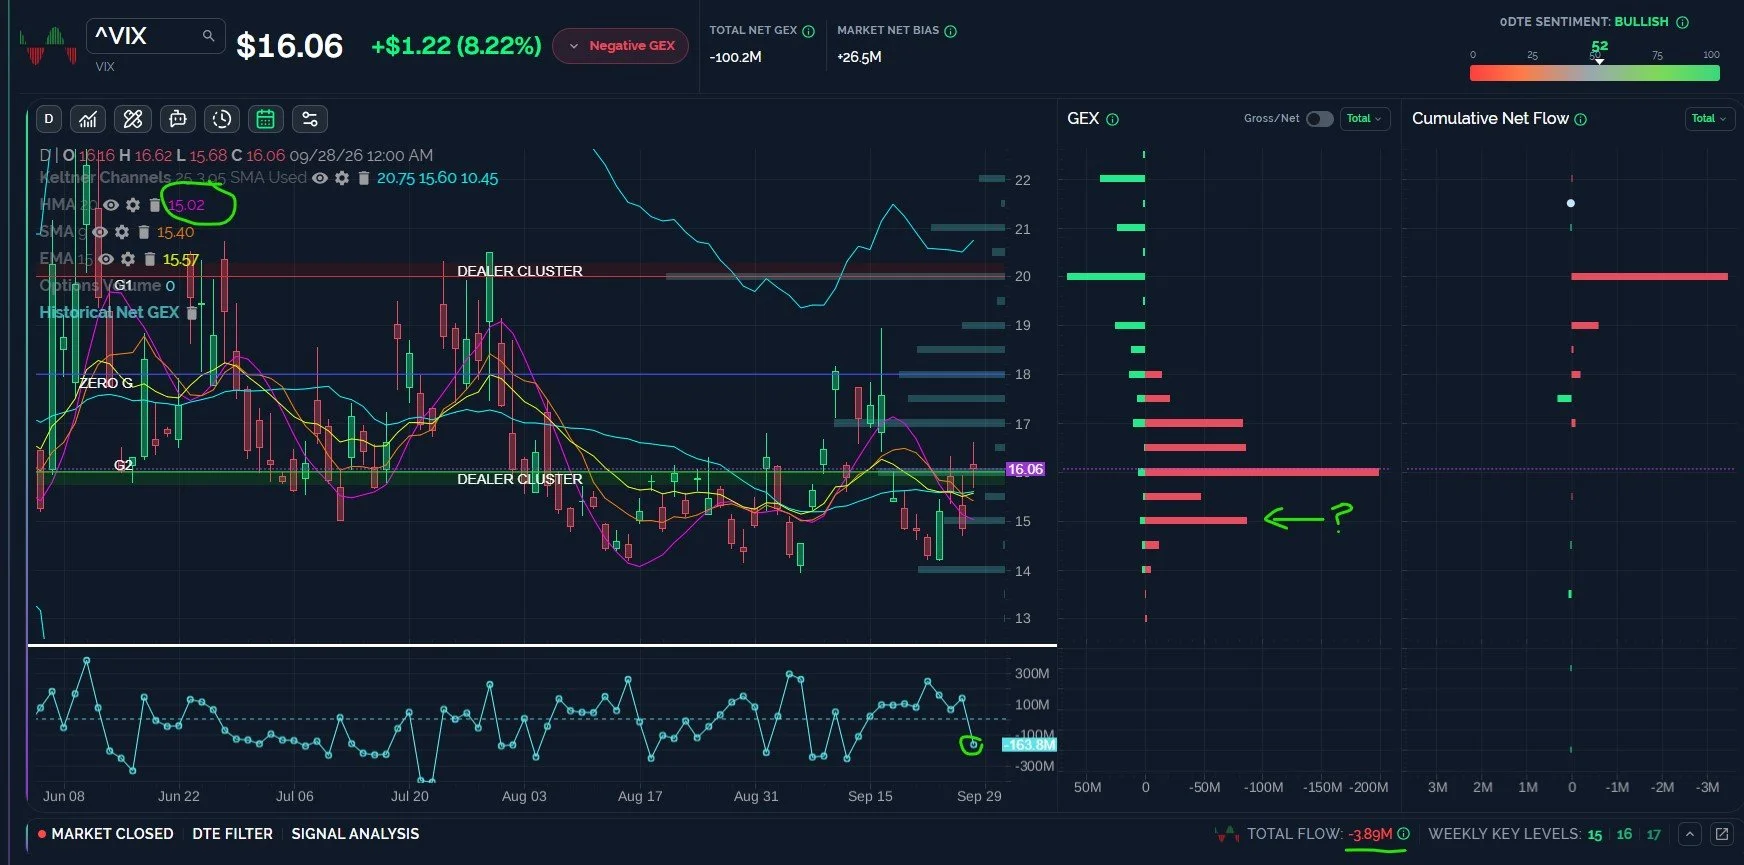Open chart settings sliders icon

point(310,119)
